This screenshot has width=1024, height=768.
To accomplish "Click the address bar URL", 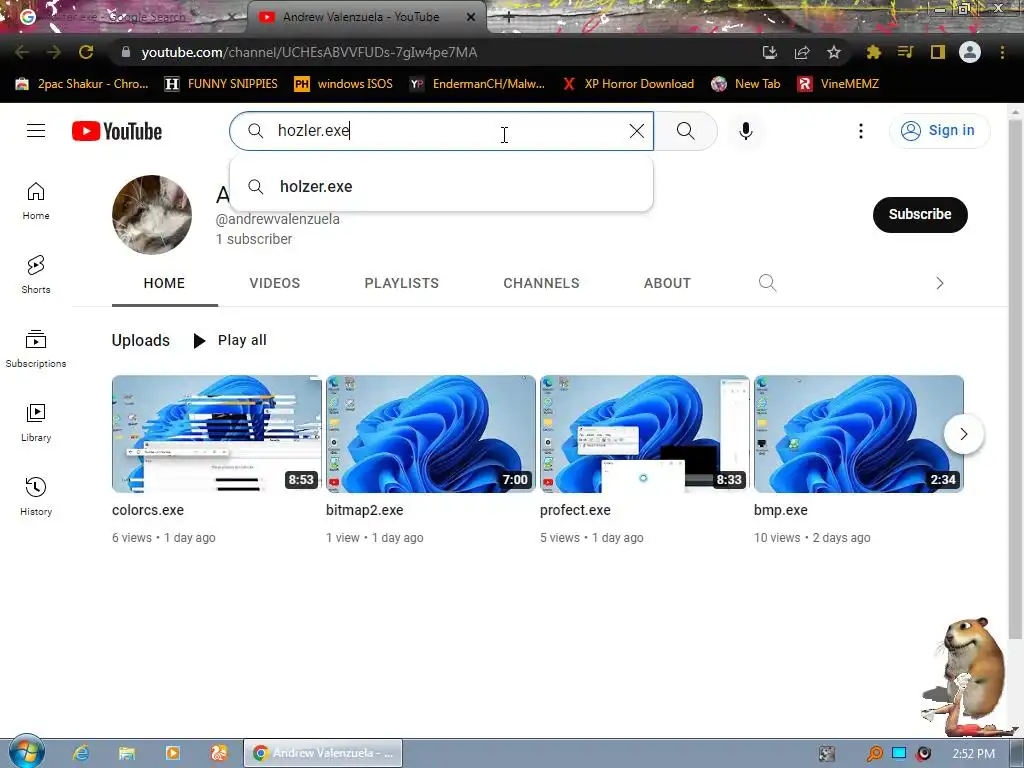I will point(309,52).
